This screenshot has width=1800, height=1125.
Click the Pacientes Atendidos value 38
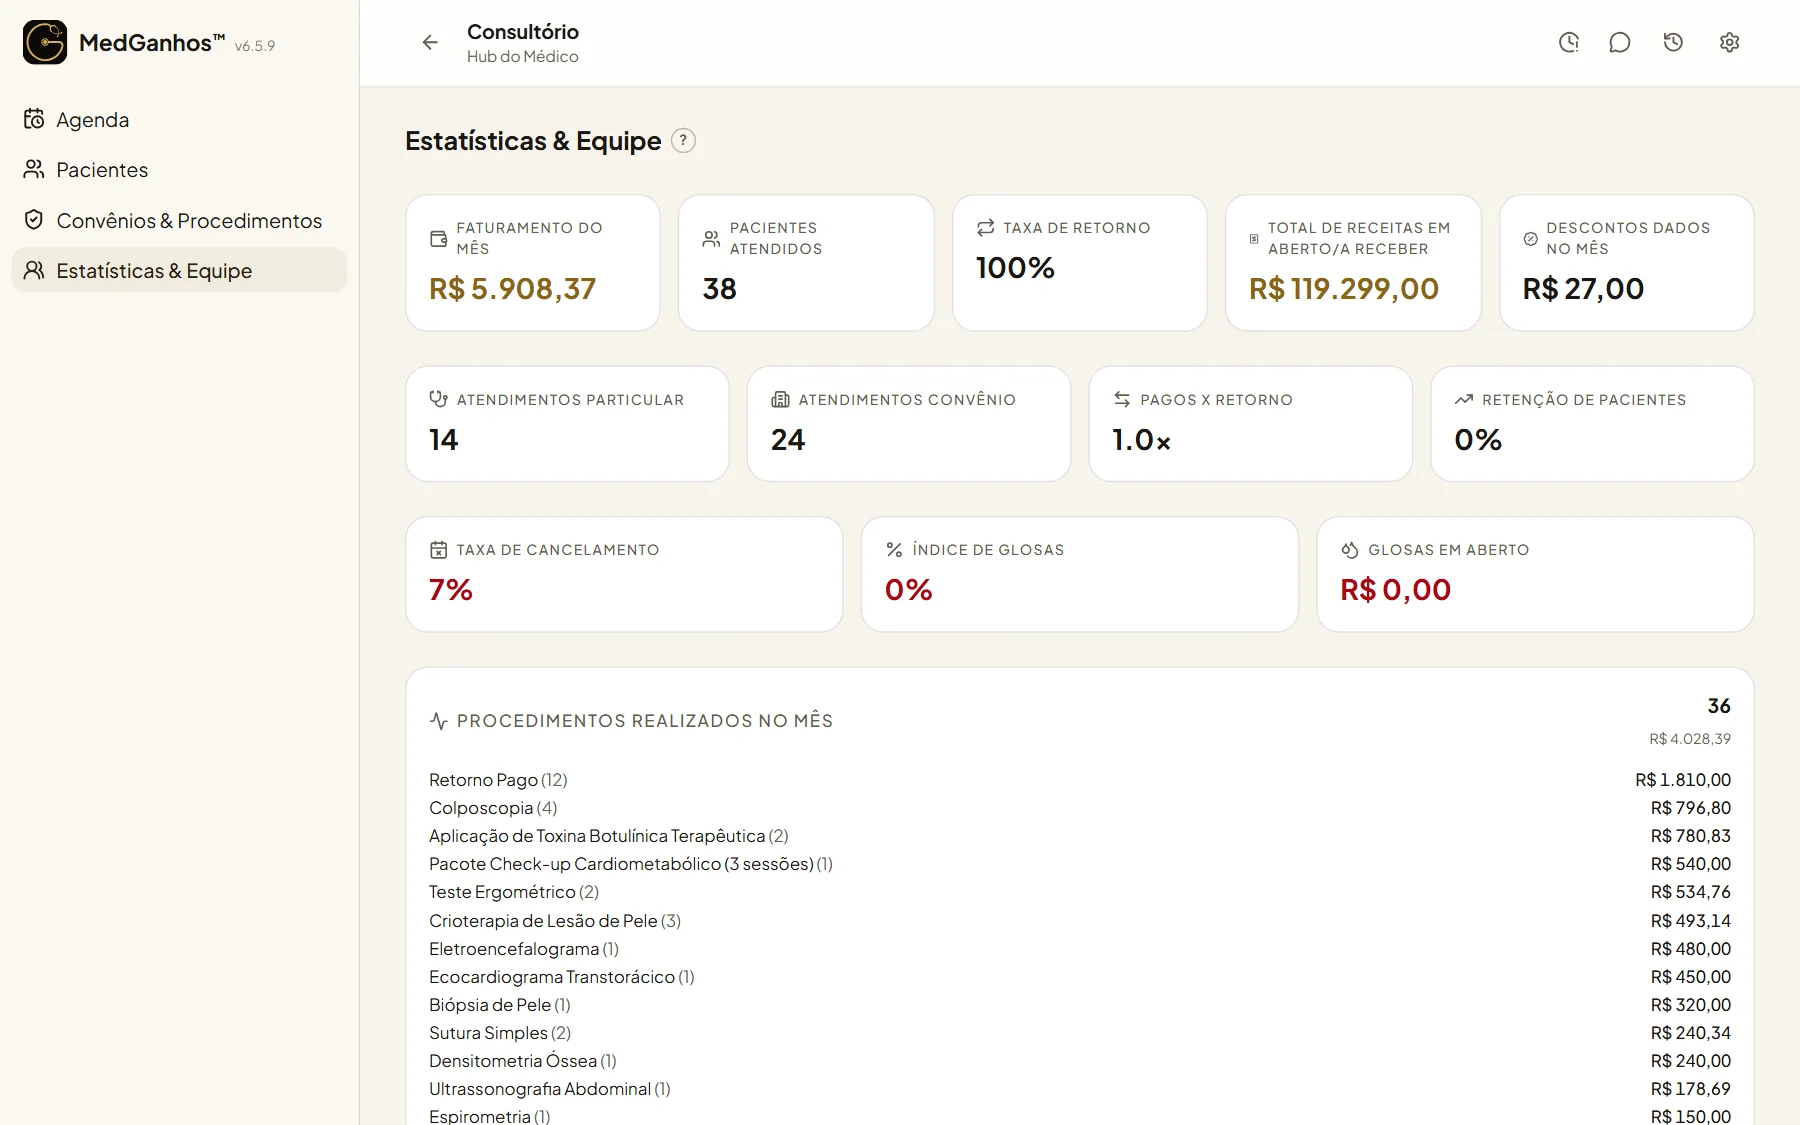click(720, 289)
